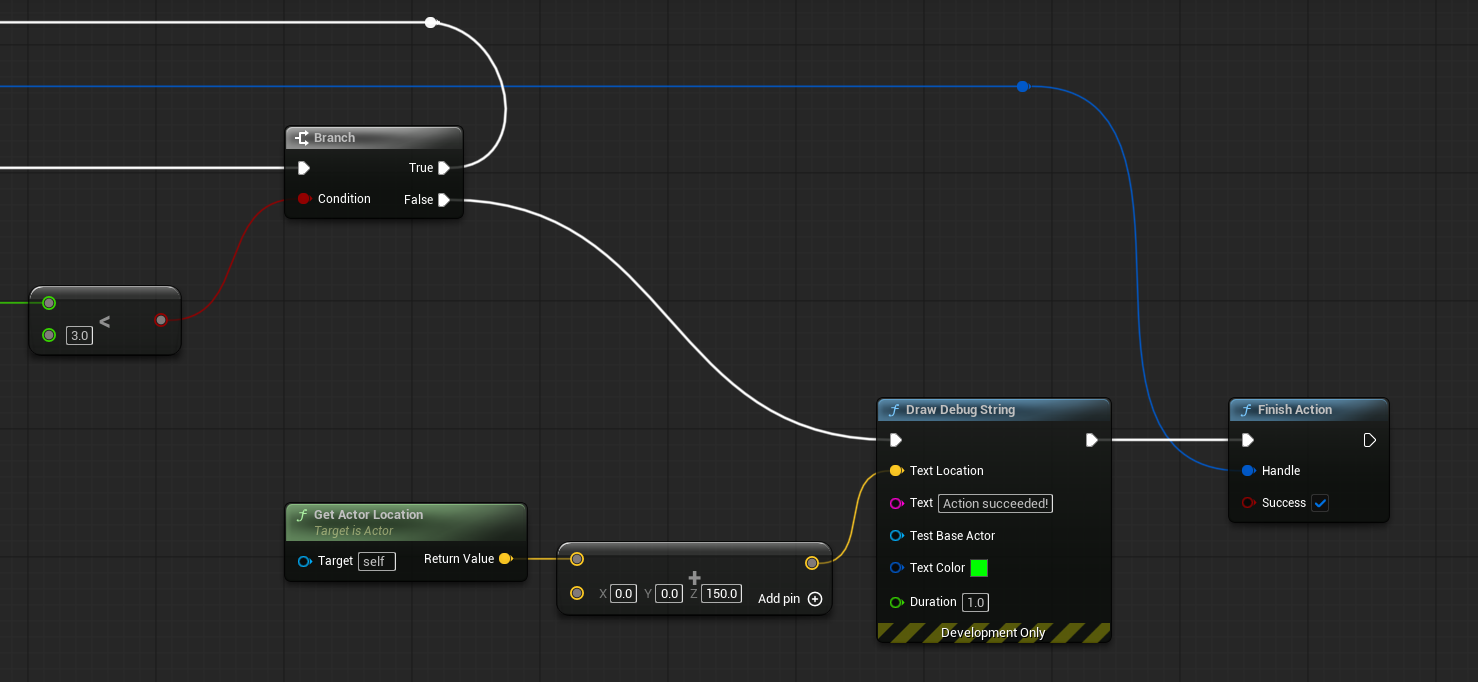Select the Branch node title
Viewport: 1478px width, 682px height.
click(334, 138)
